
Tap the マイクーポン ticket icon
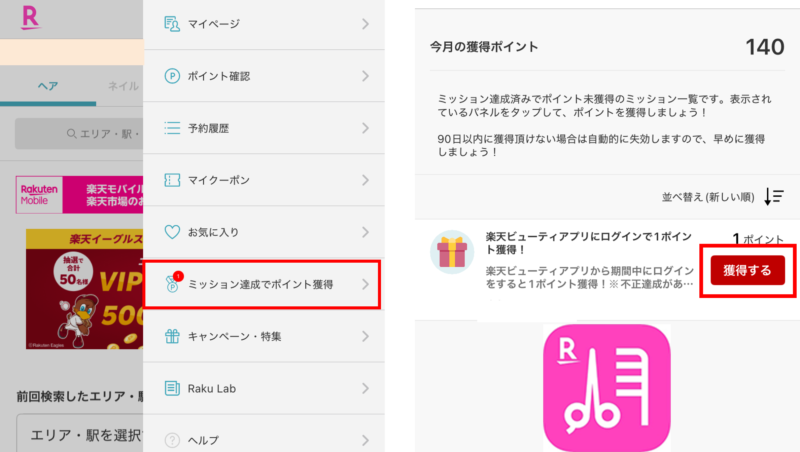(x=172, y=180)
